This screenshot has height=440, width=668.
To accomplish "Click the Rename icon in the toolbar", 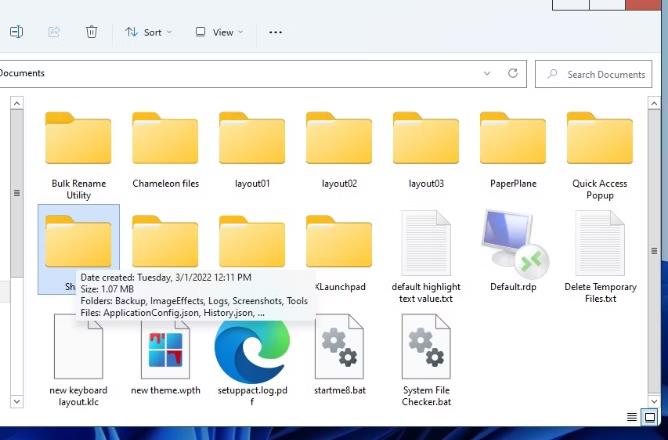I will pos(16,32).
